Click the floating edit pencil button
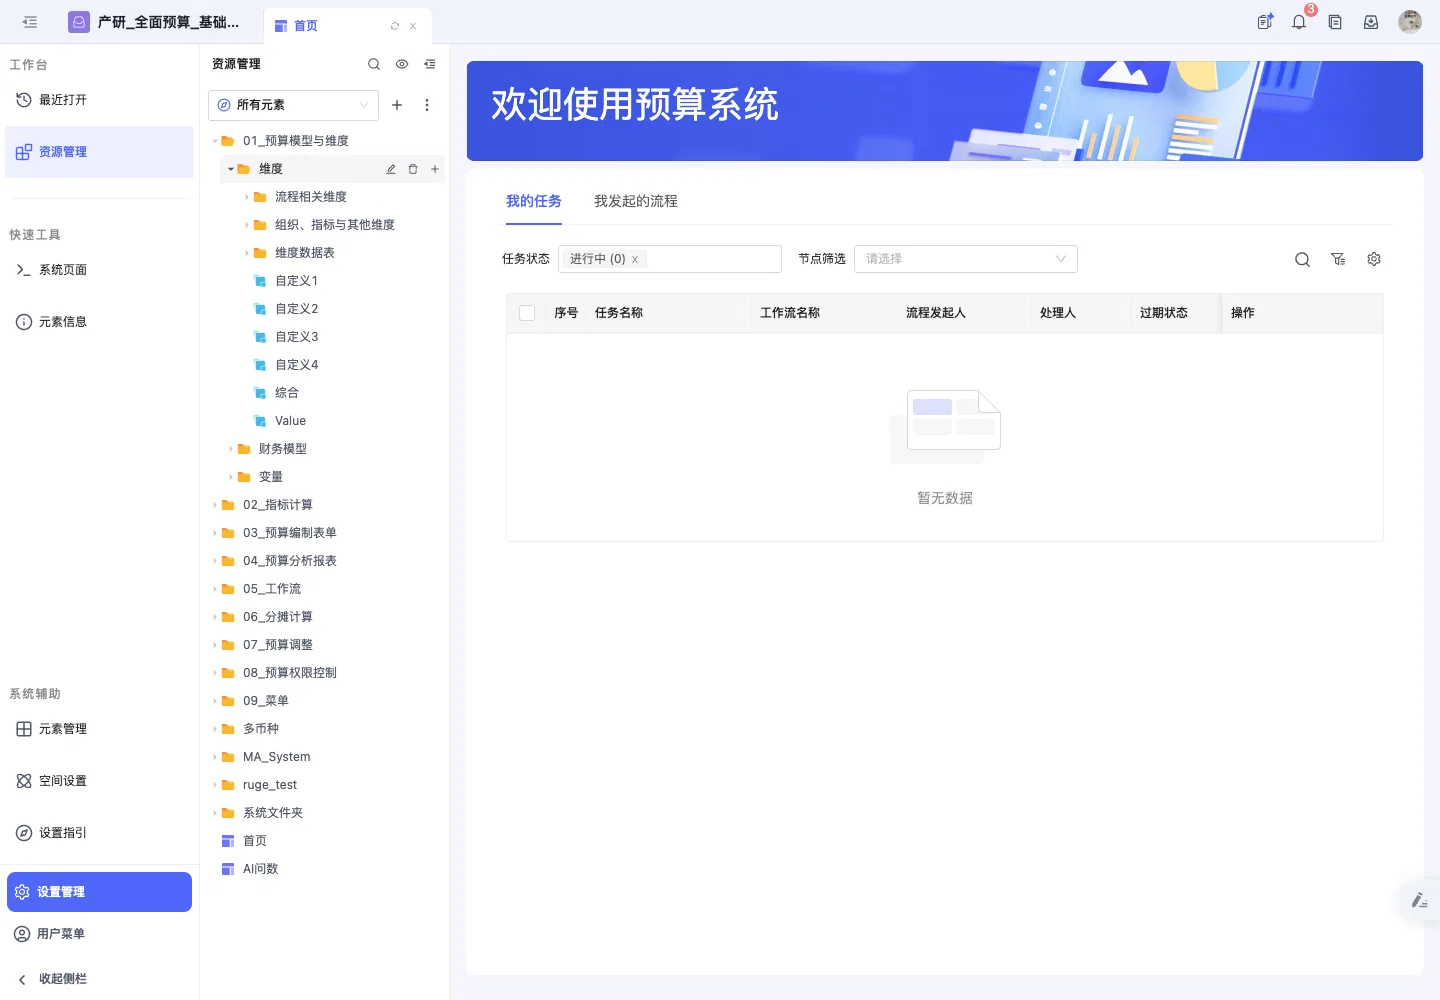Image resolution: width=1440 pixels, height=1000 pixels. click(1419, 900)
